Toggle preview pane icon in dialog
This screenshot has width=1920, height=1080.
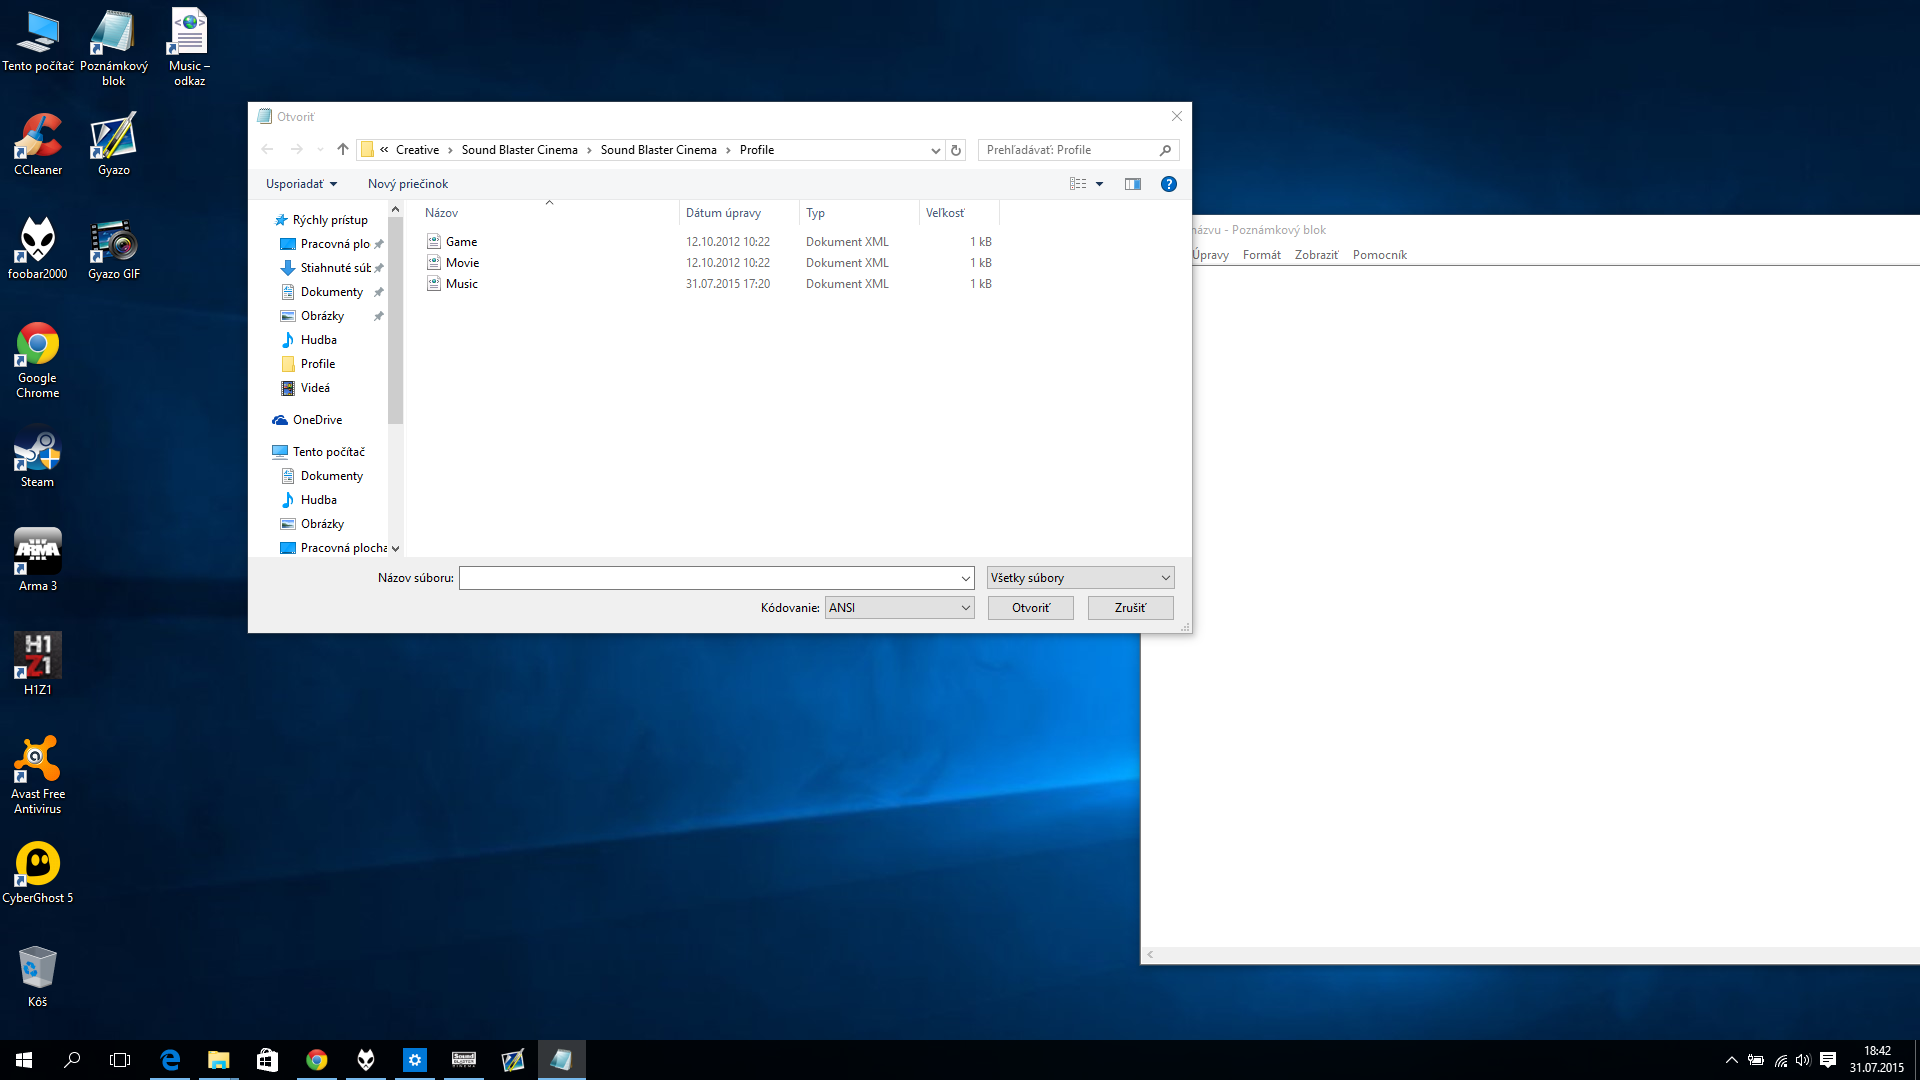coord(1131,183)
